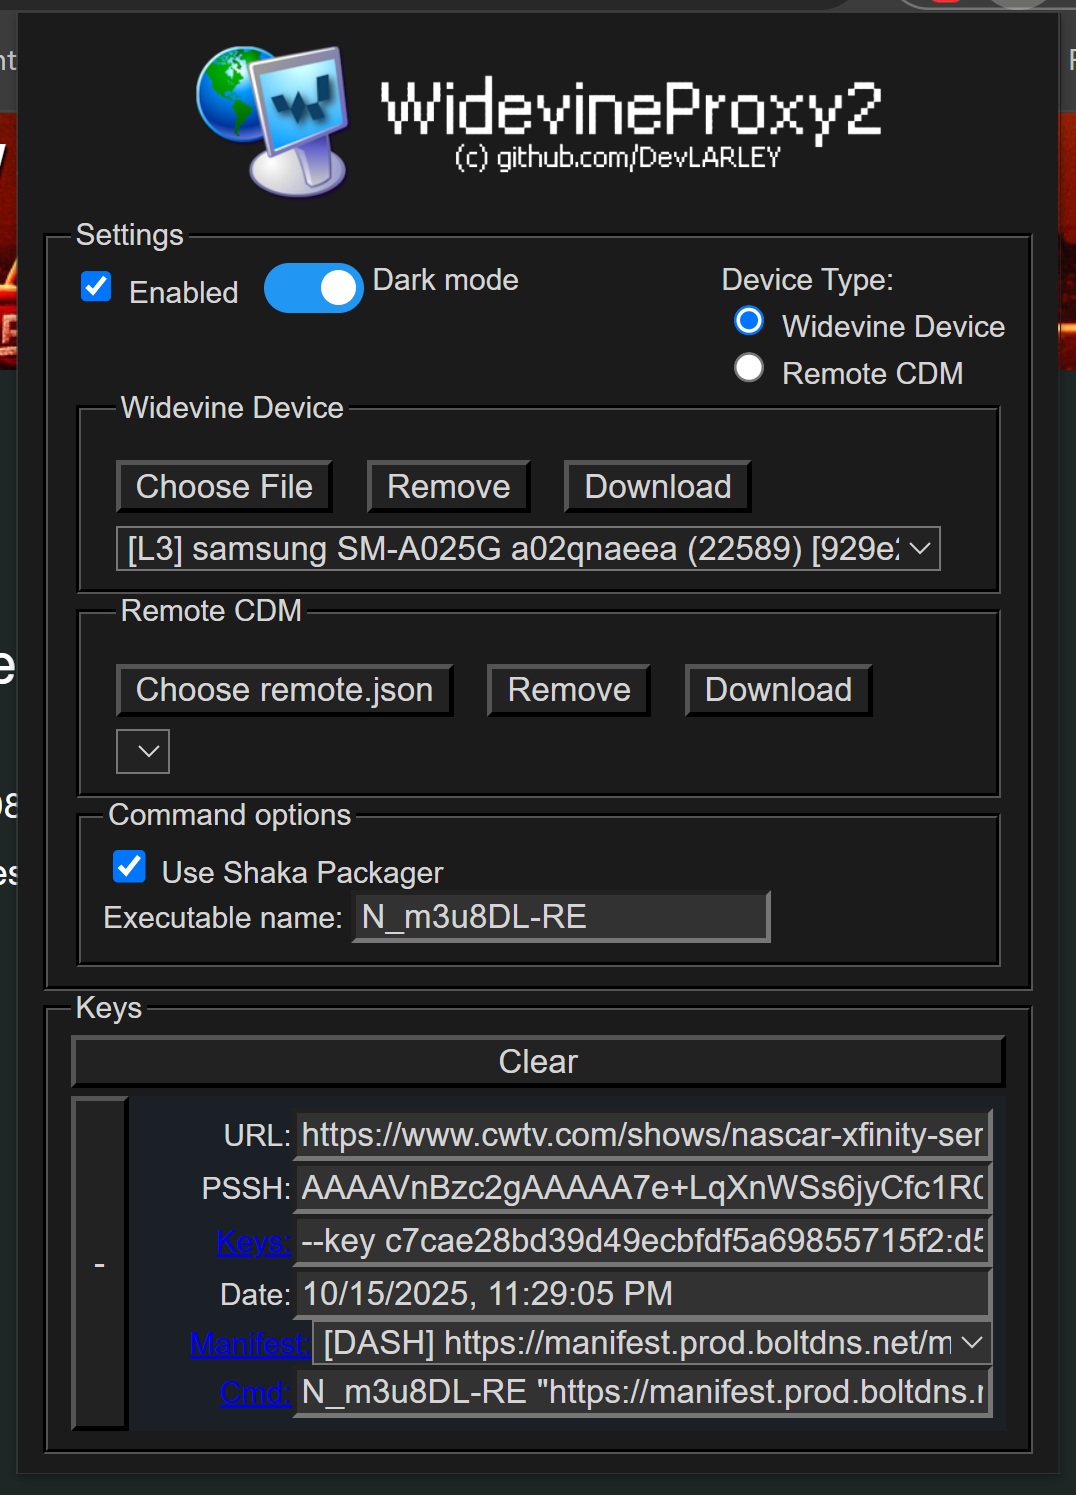Select Widevine Device radio button
The height and width of the screenshot is (1495, 1076).
[x=749, y=321]
